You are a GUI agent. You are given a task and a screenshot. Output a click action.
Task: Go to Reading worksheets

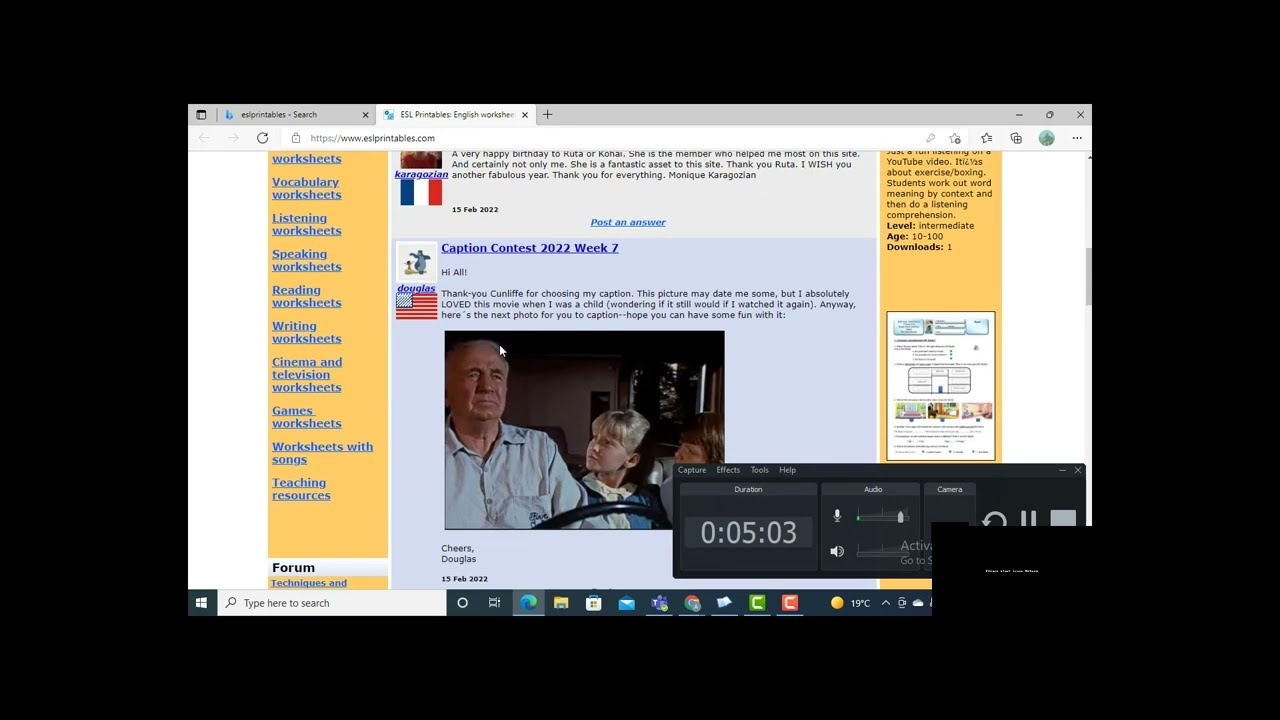[x=306, y=296]
